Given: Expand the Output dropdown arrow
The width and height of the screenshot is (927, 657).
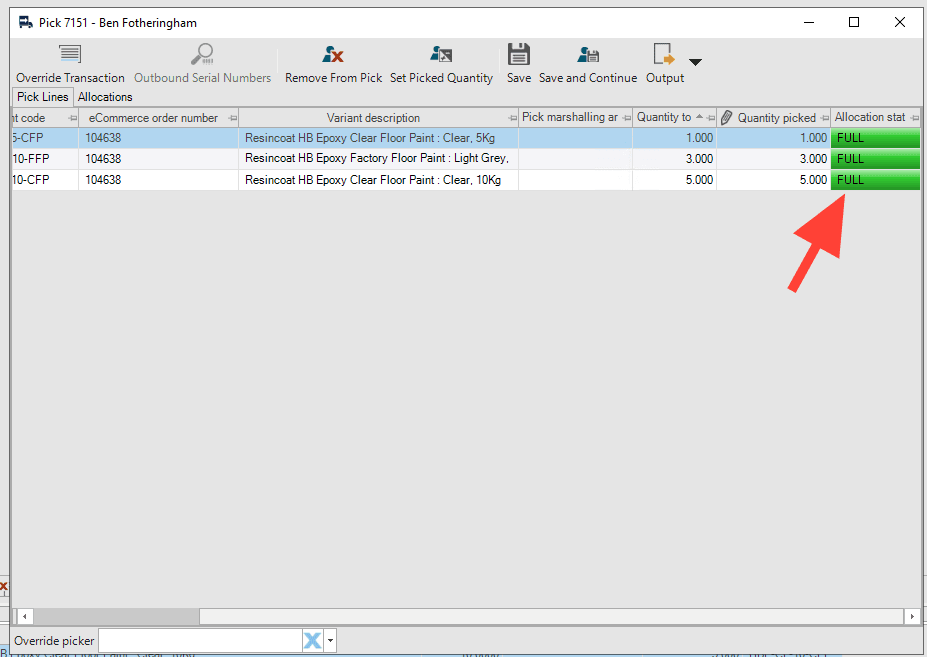Looking at the screenshot, I should click(695, 62).
